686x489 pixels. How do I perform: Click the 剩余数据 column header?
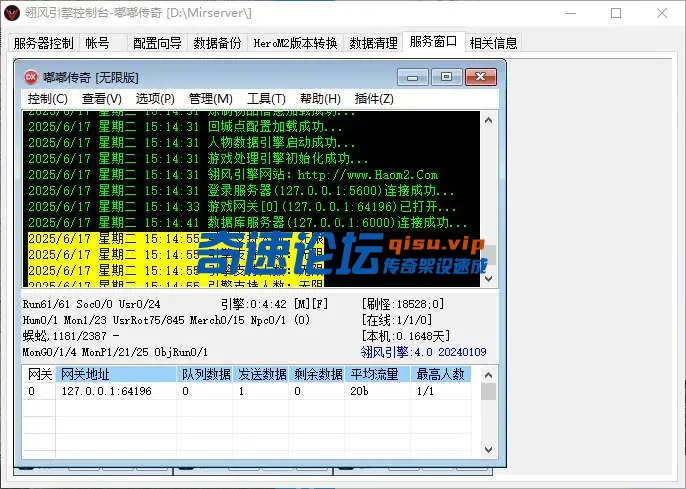318,374
